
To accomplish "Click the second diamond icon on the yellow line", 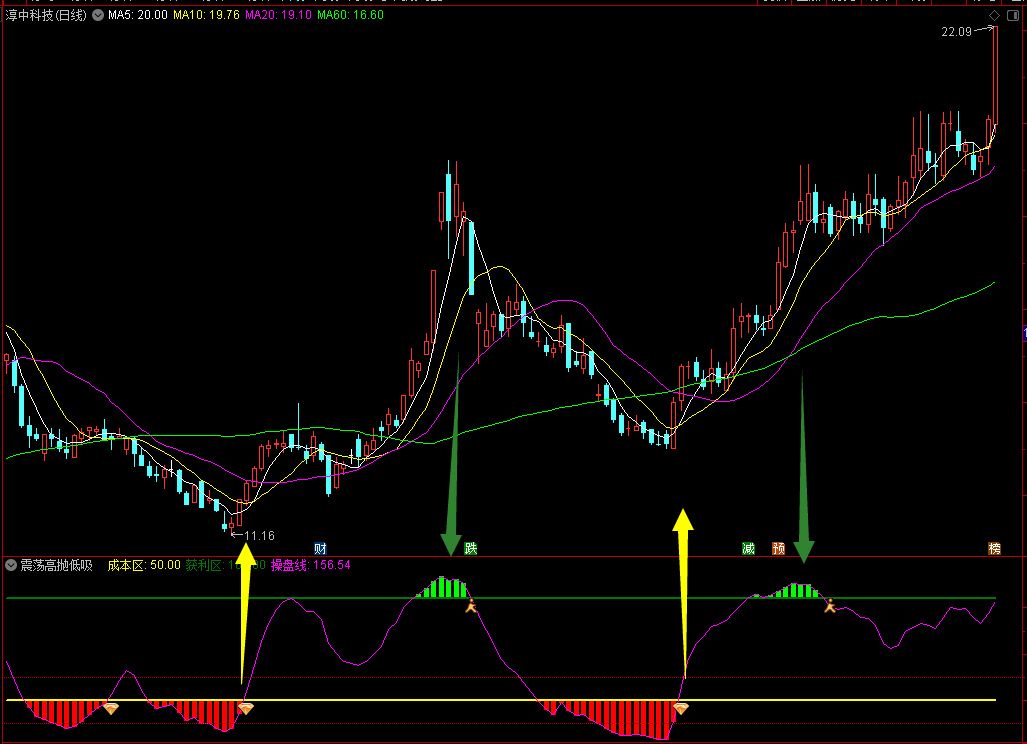I will (246, 708).
